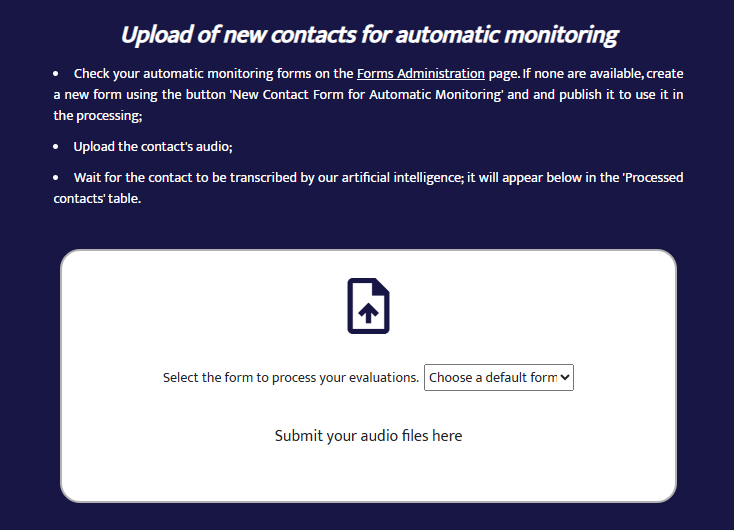Screen dimensions: 734x530
Task: Click the page heading about uploading contacts
Action: pos(368,35)
